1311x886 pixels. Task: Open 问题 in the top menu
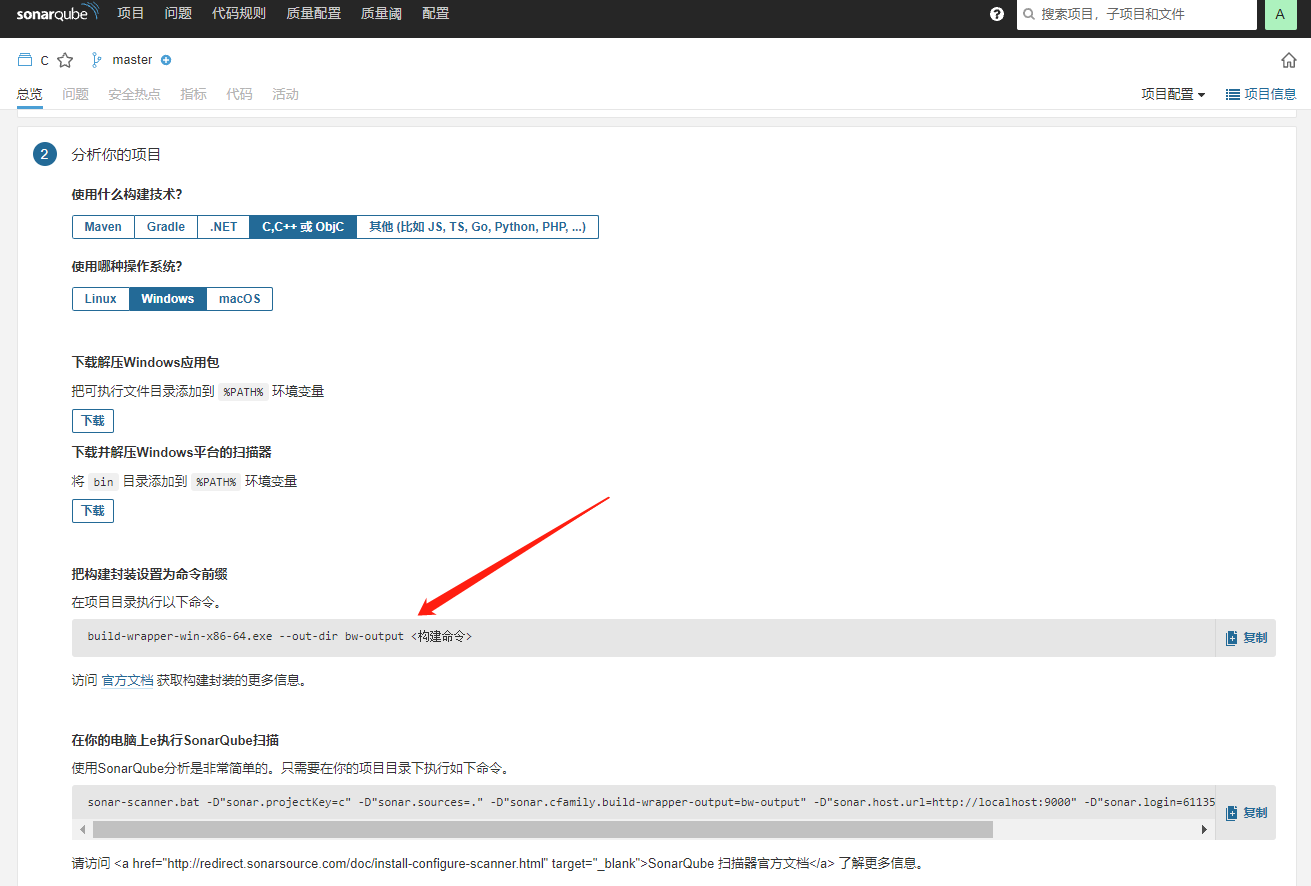178,14
